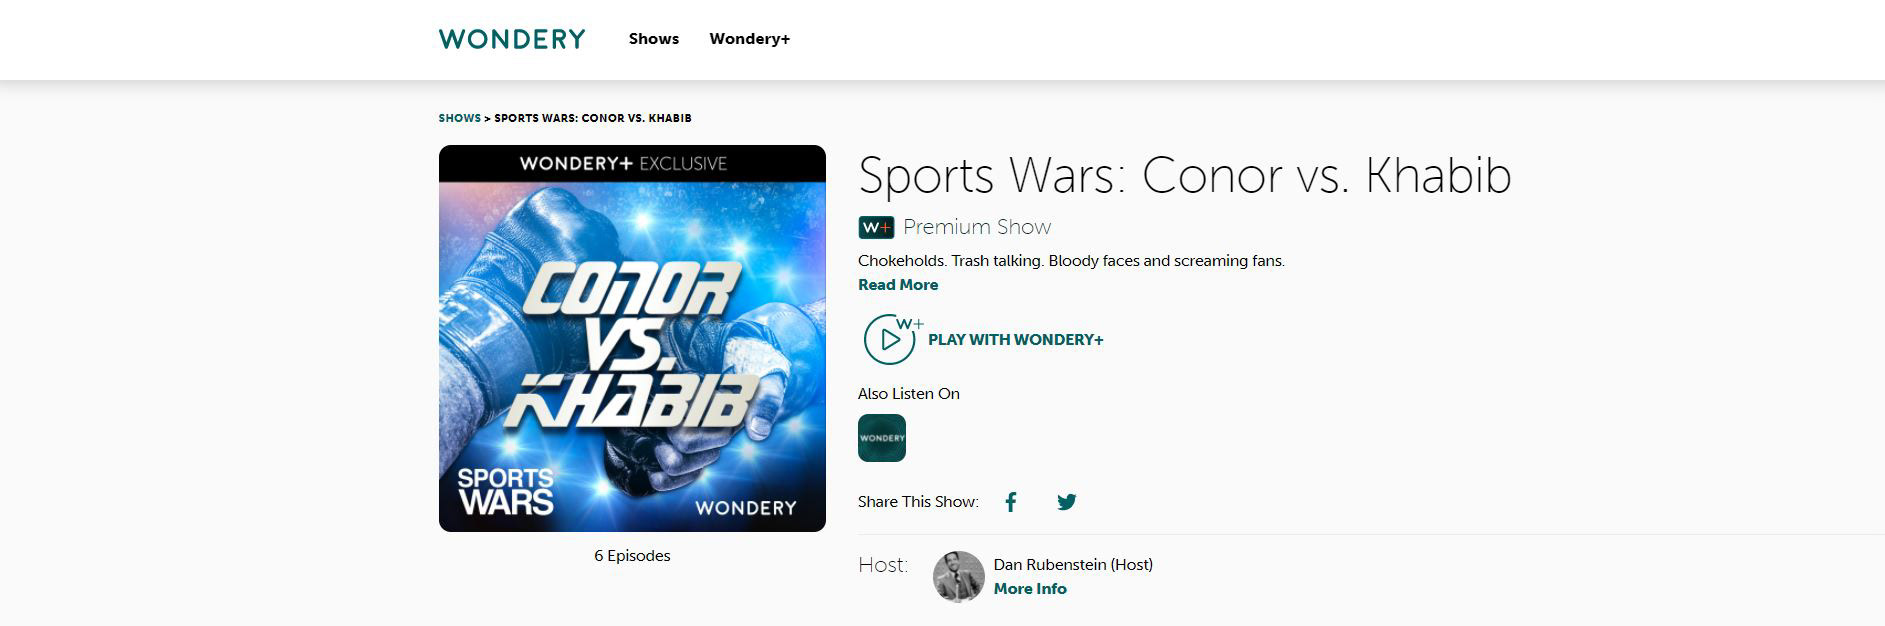
Task: Open the Wondery logo homepage link
Action: point(512,39)
